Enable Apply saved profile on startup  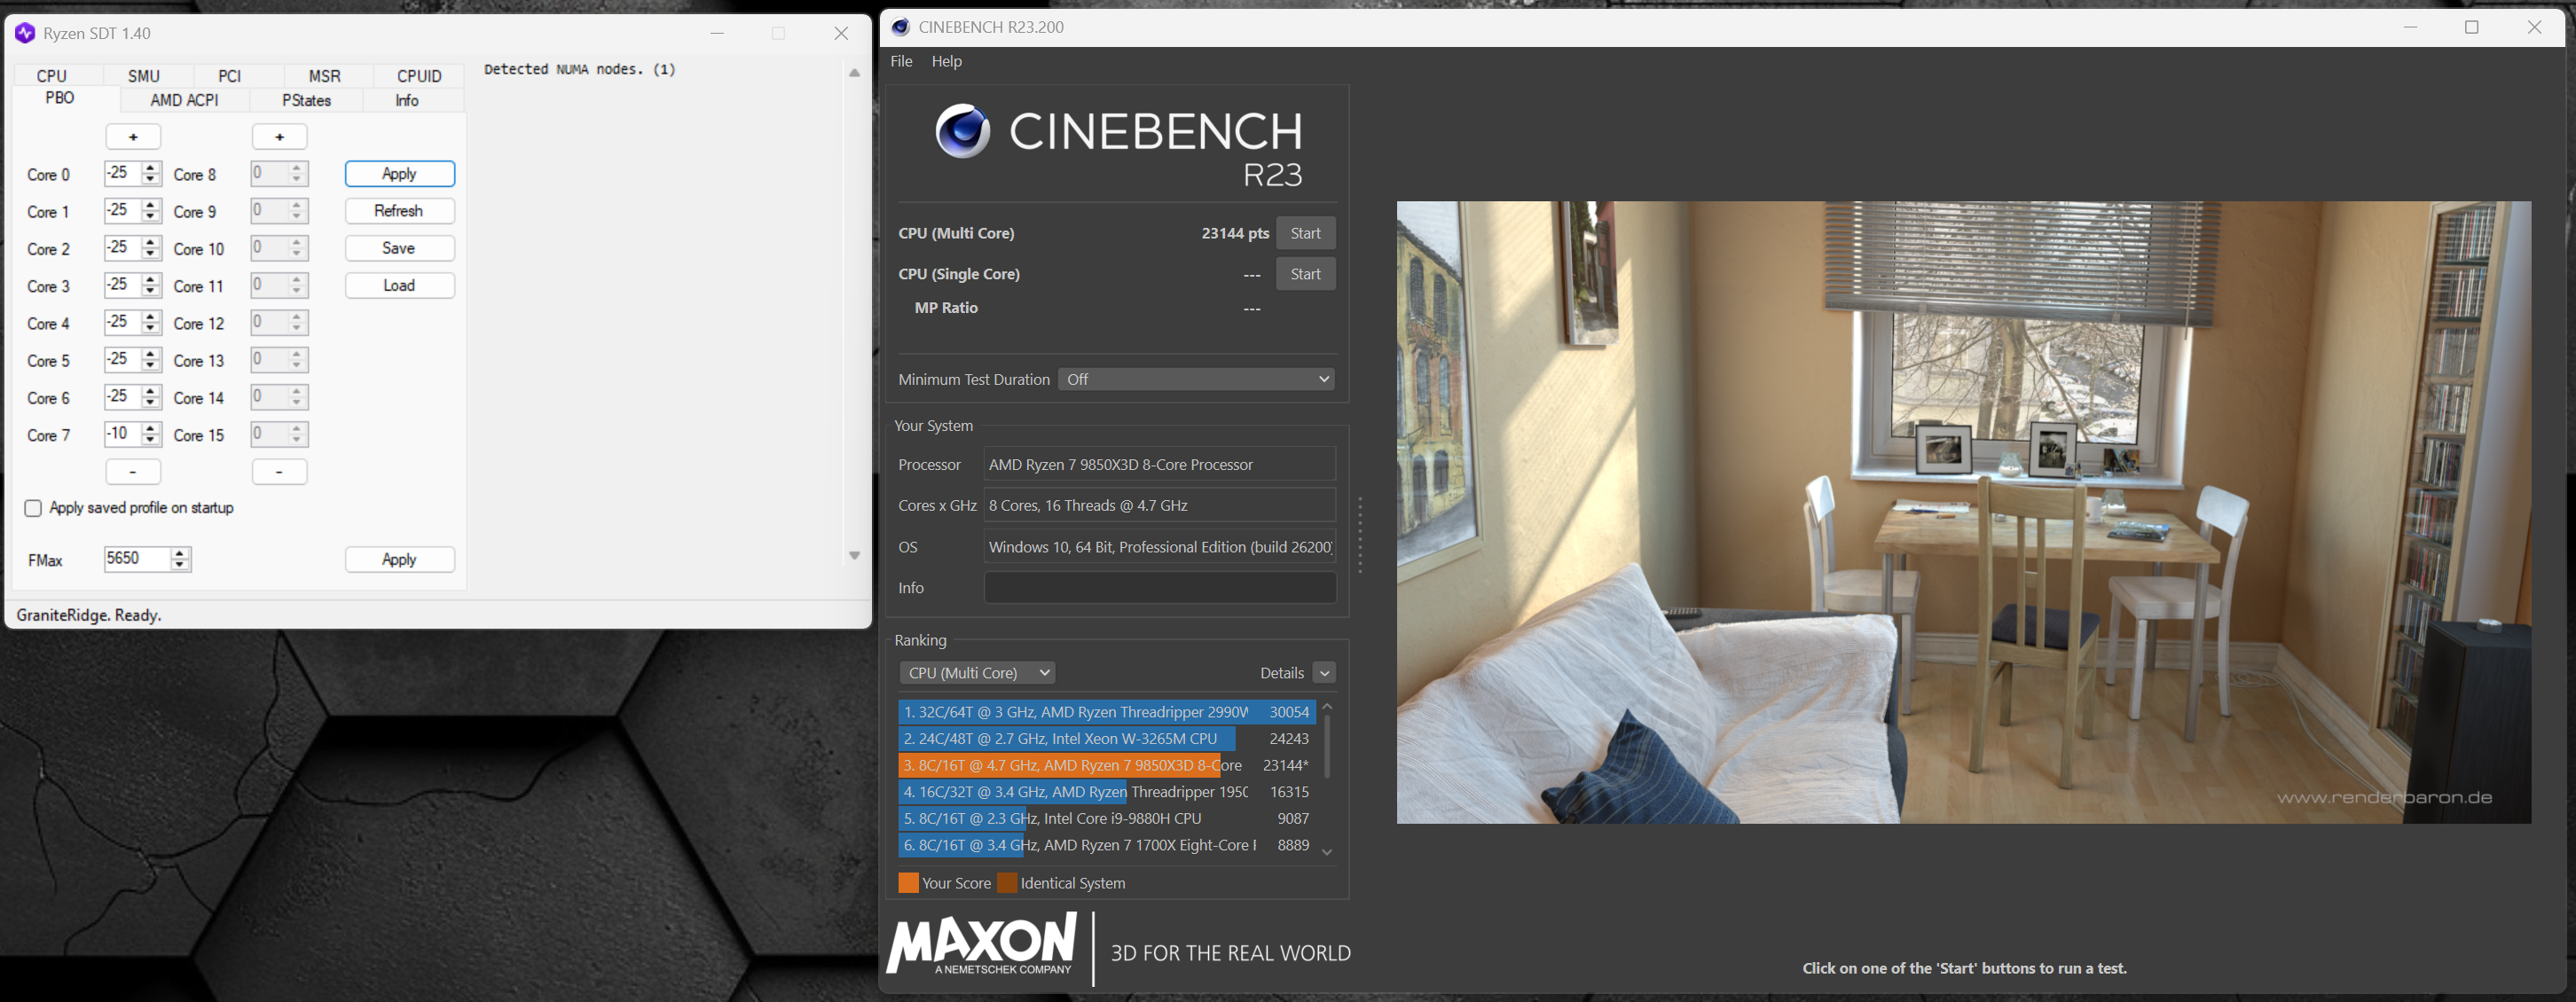point(33,508)
